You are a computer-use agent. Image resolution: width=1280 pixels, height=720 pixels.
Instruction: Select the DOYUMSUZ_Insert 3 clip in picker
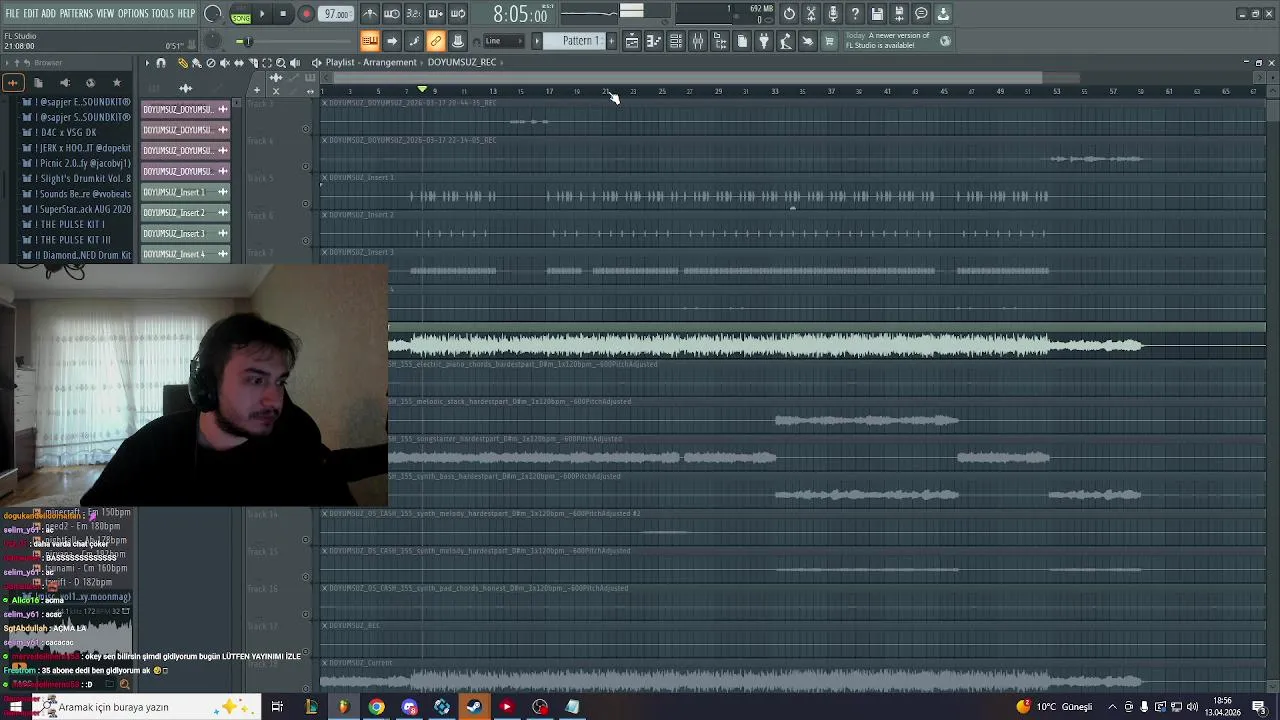point(185,233)
